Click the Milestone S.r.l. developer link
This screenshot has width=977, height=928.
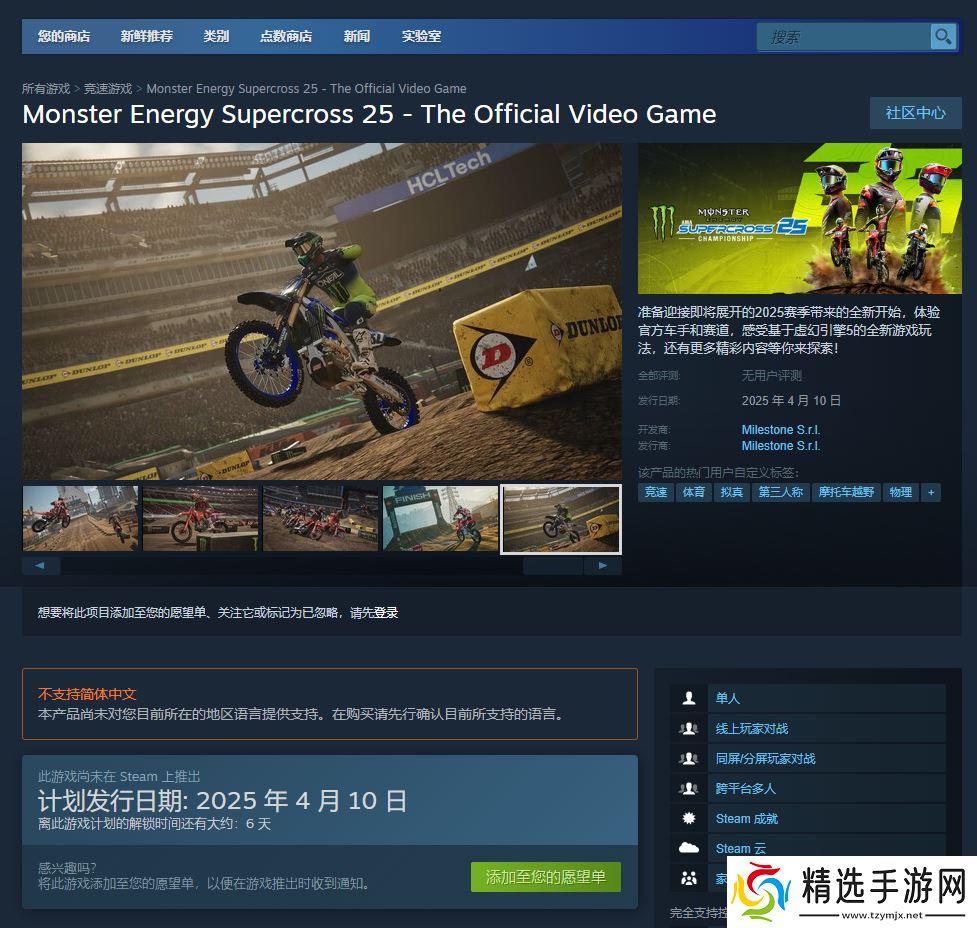click(x=780, y=430)
